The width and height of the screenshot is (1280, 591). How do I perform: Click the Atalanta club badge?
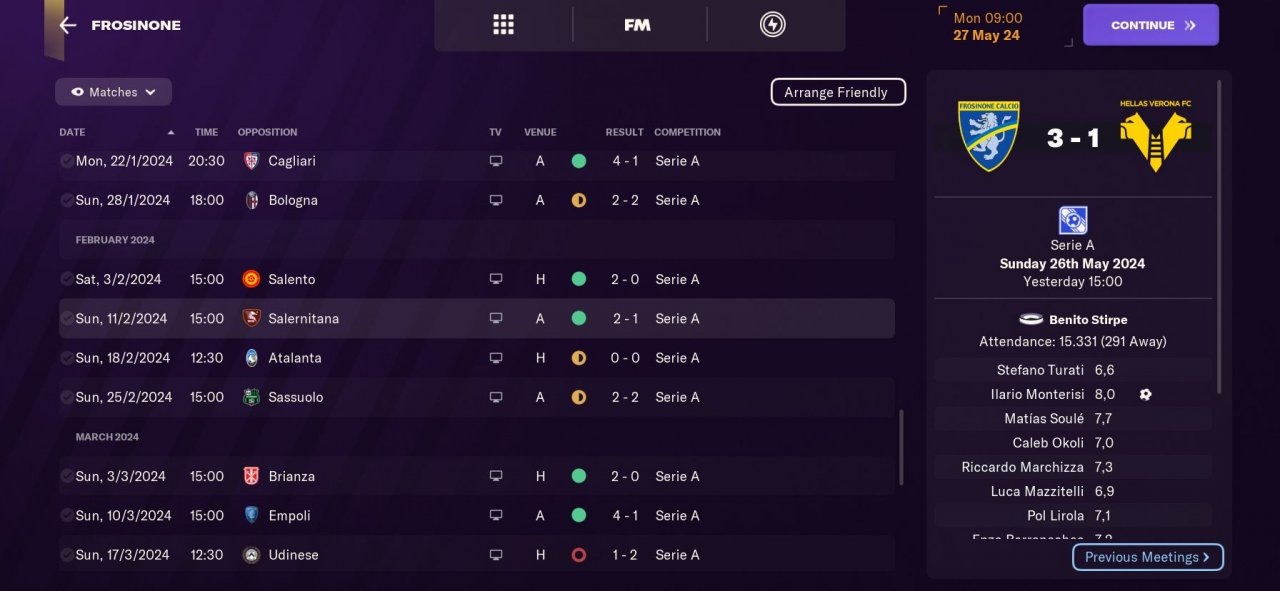(x=252, y=358)
